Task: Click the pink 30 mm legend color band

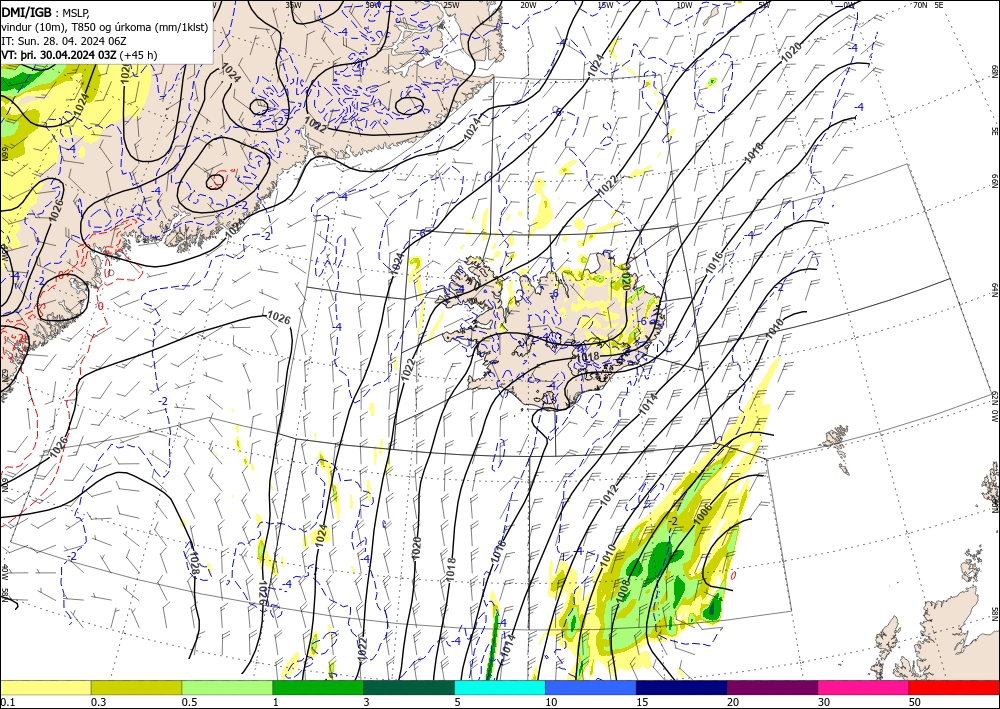Action: [x=864, y=687]
